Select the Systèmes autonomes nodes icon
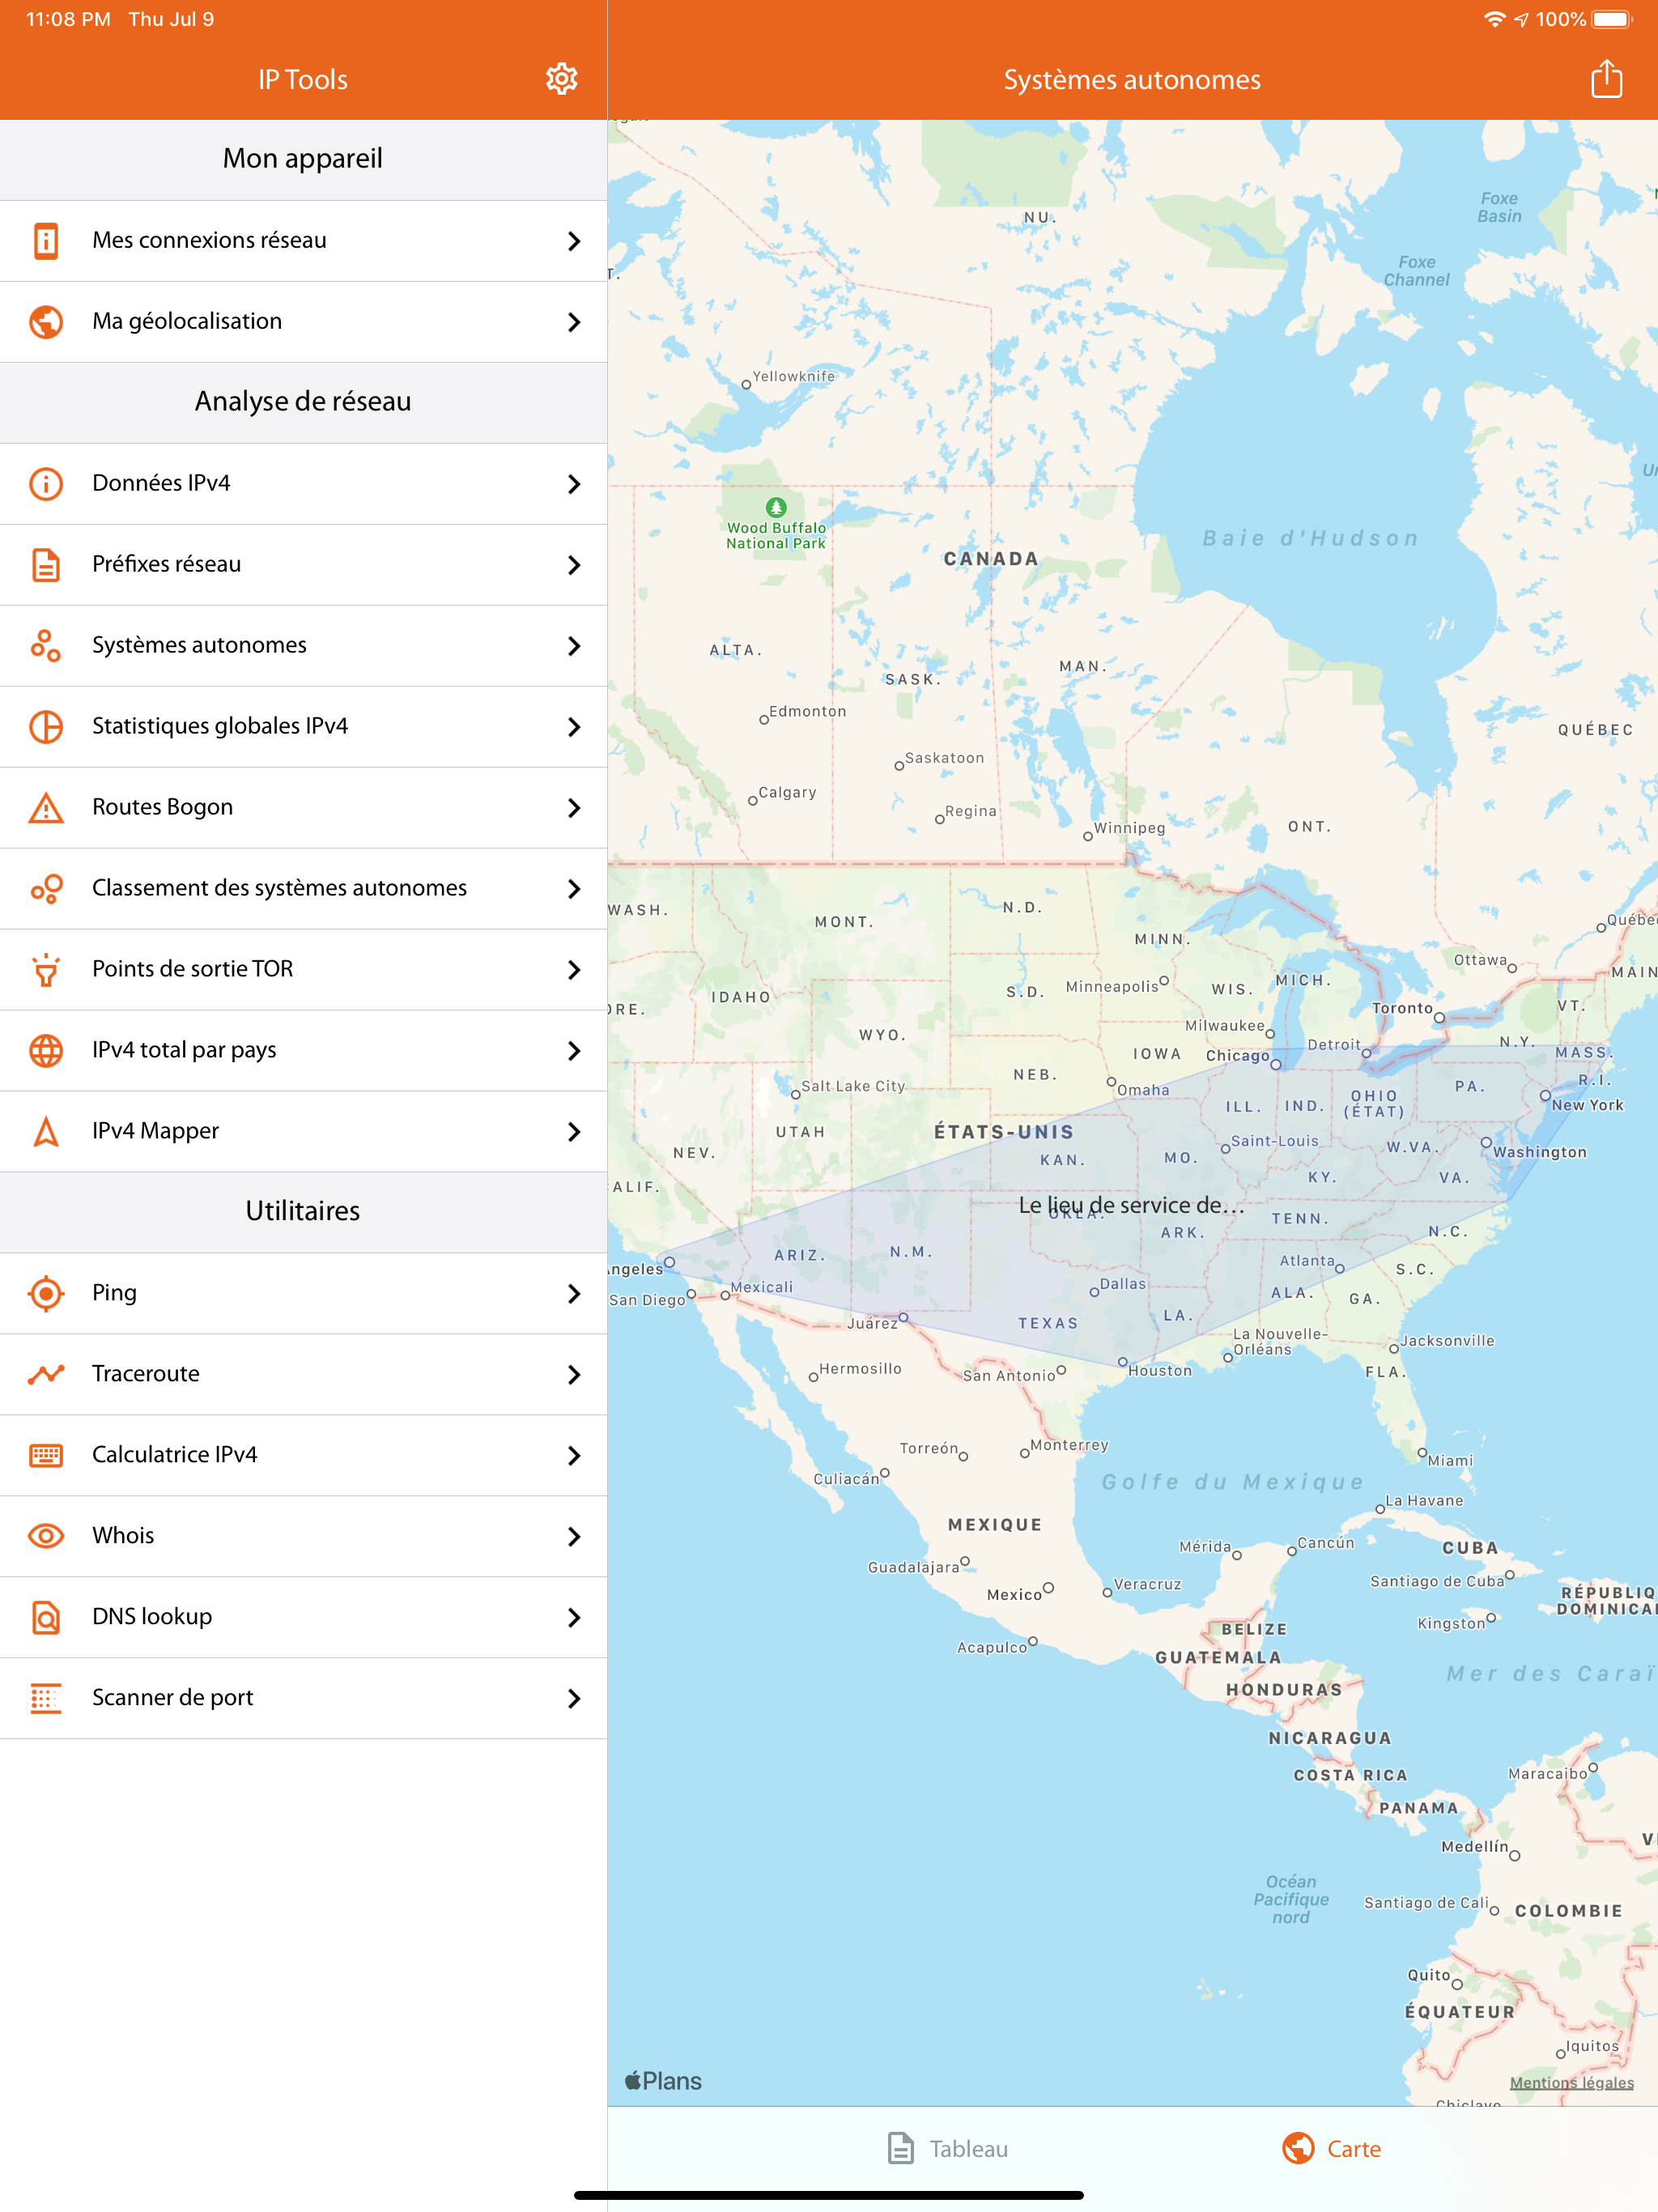This screenshot has width=1658, height=2212. 46,645
